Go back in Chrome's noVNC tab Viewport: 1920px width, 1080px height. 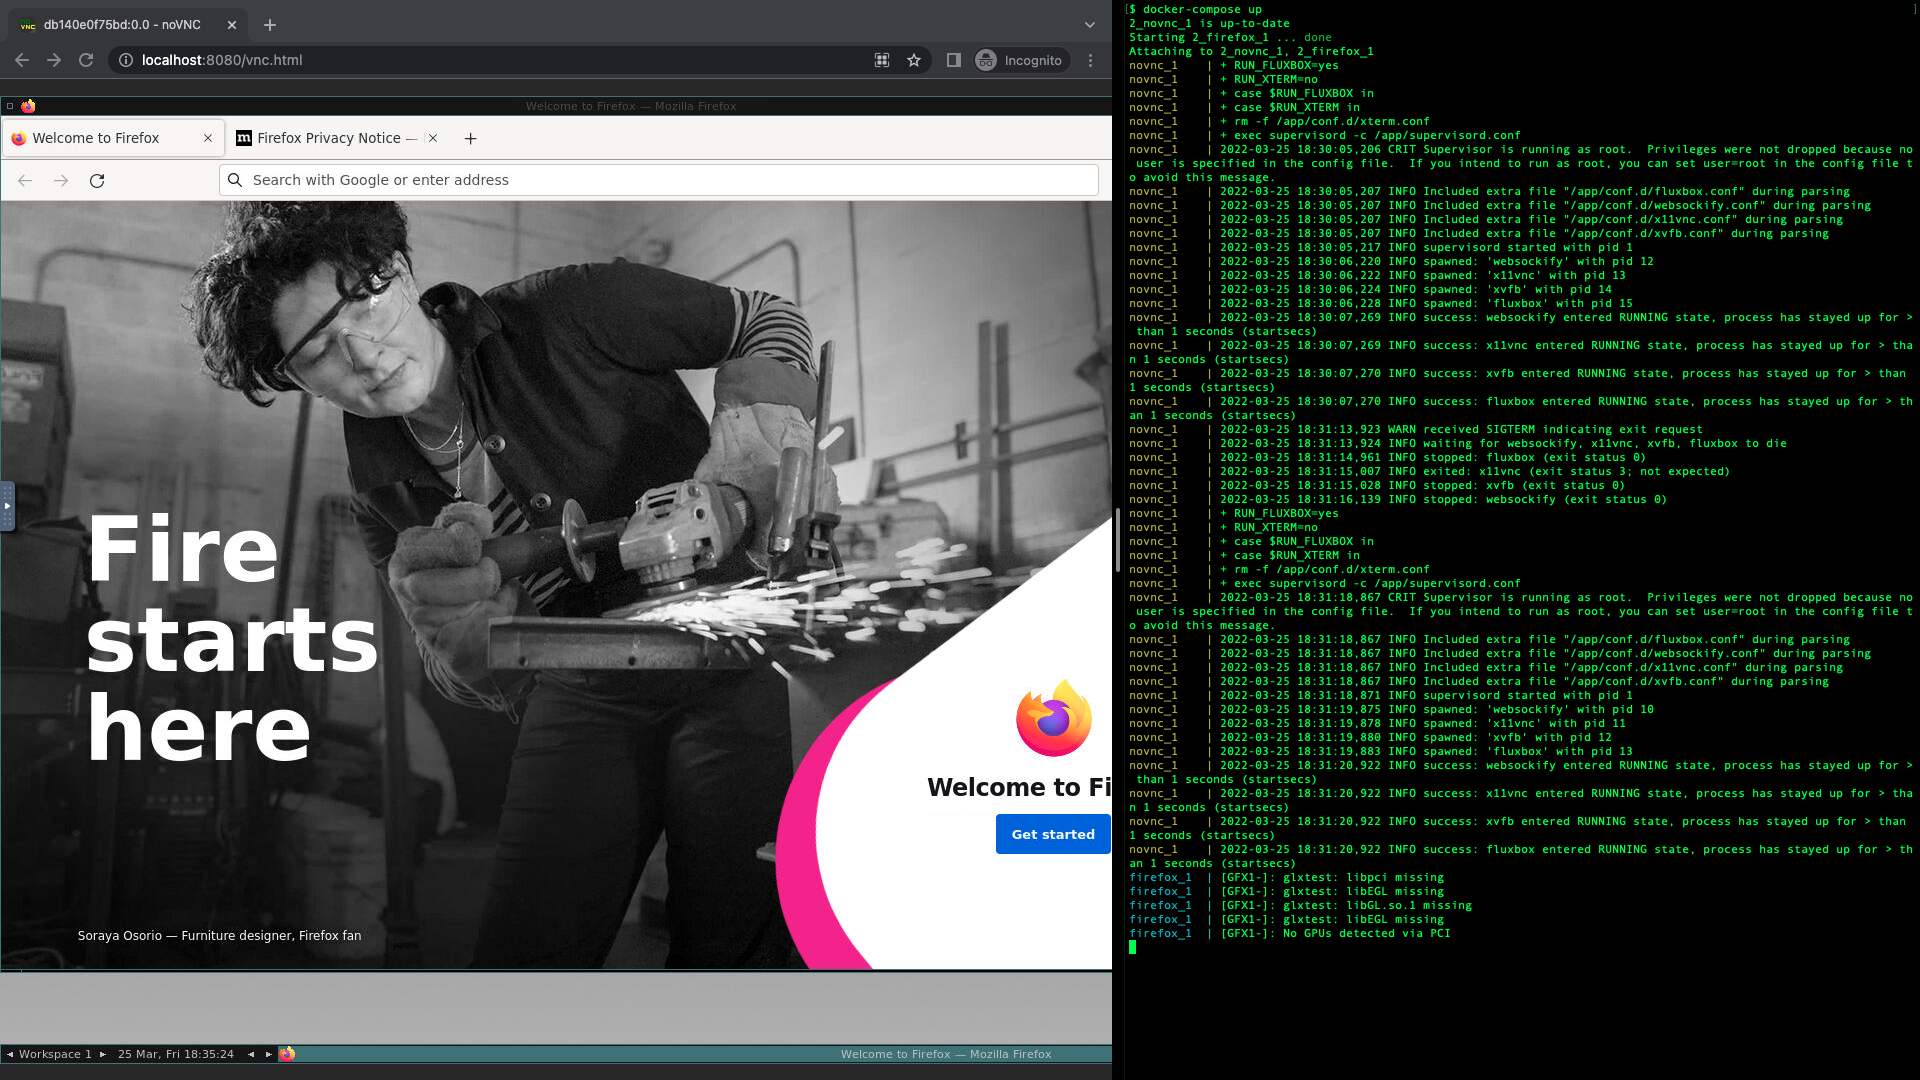point(22,60)
